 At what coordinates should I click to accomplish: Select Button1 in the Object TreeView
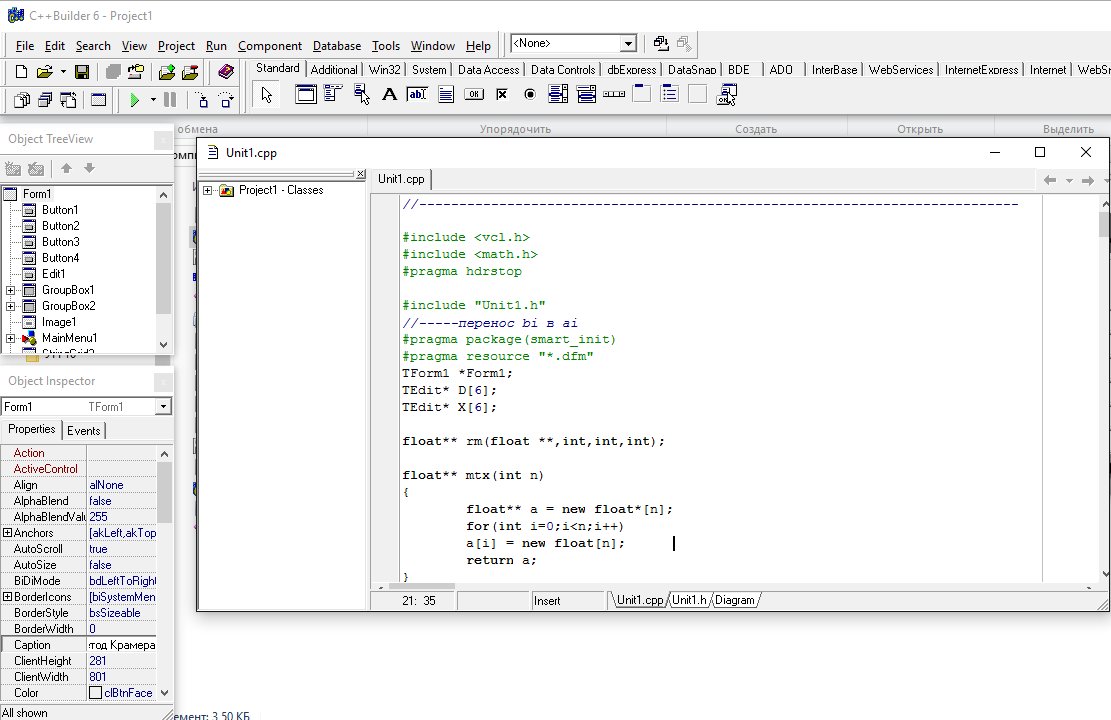pos(60,210)
